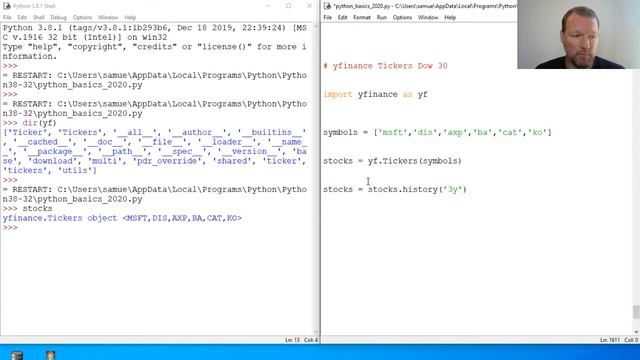The image size is (640, 360).
Task: Open Edit menu in python_basics_2020.py editor
Action: [342, 18]
